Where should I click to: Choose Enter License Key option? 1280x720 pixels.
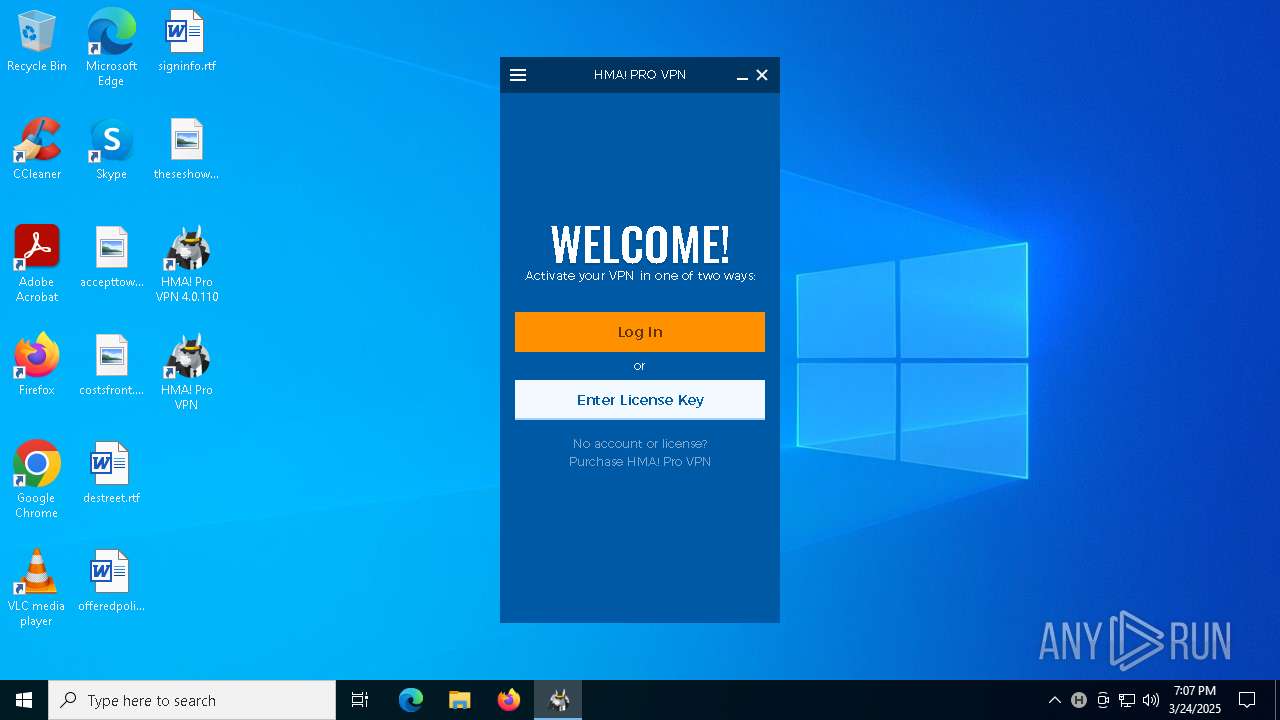(x=640, y=400)
